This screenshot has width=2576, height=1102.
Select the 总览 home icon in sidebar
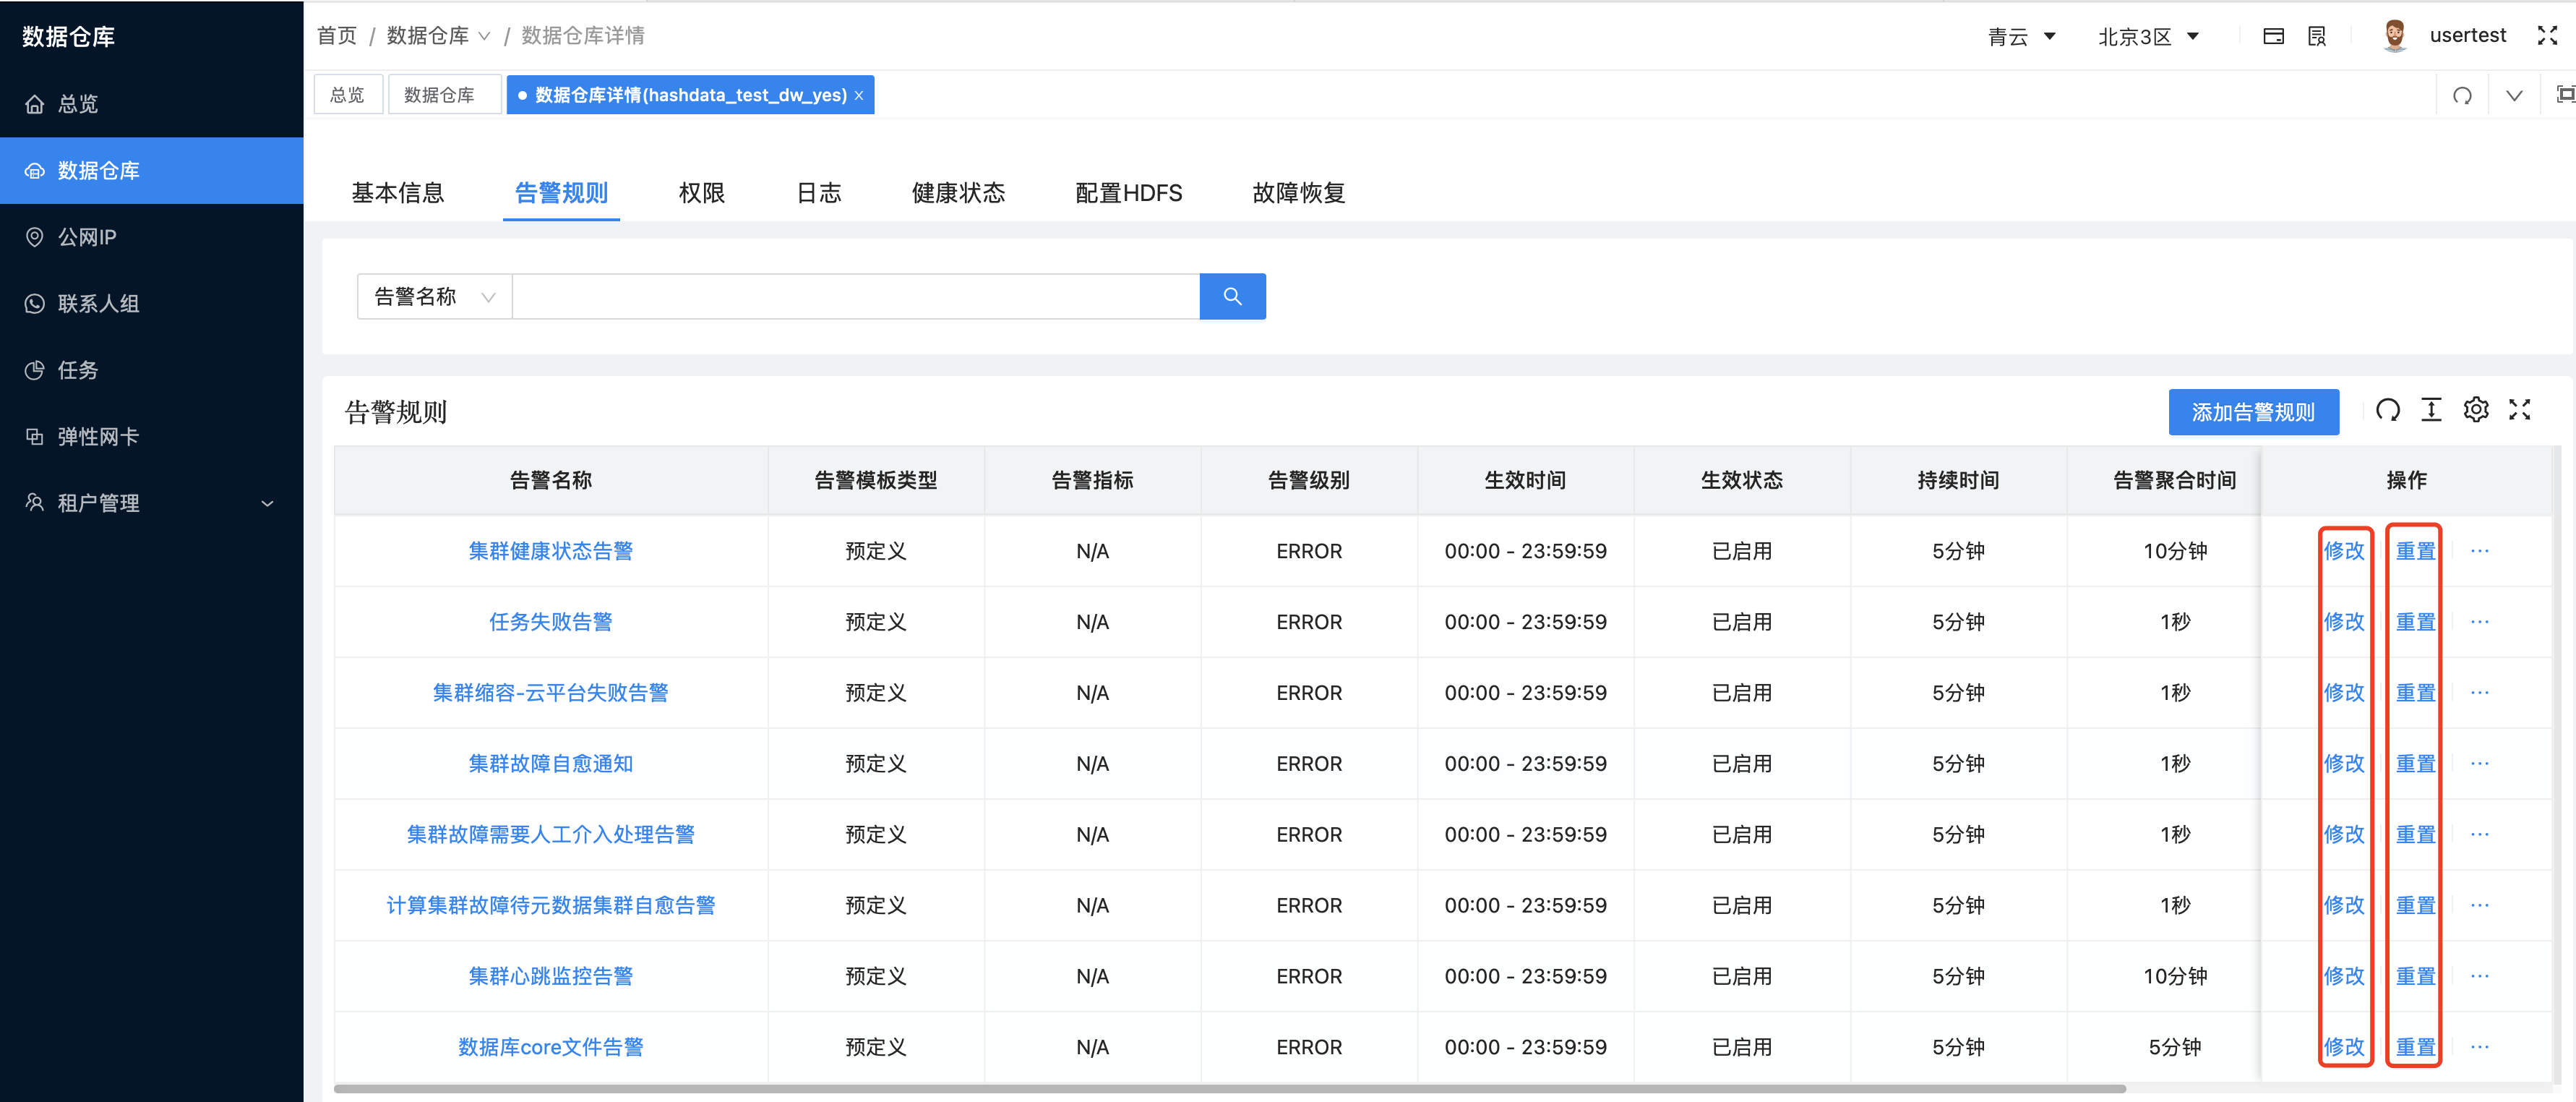click(35, 103)
